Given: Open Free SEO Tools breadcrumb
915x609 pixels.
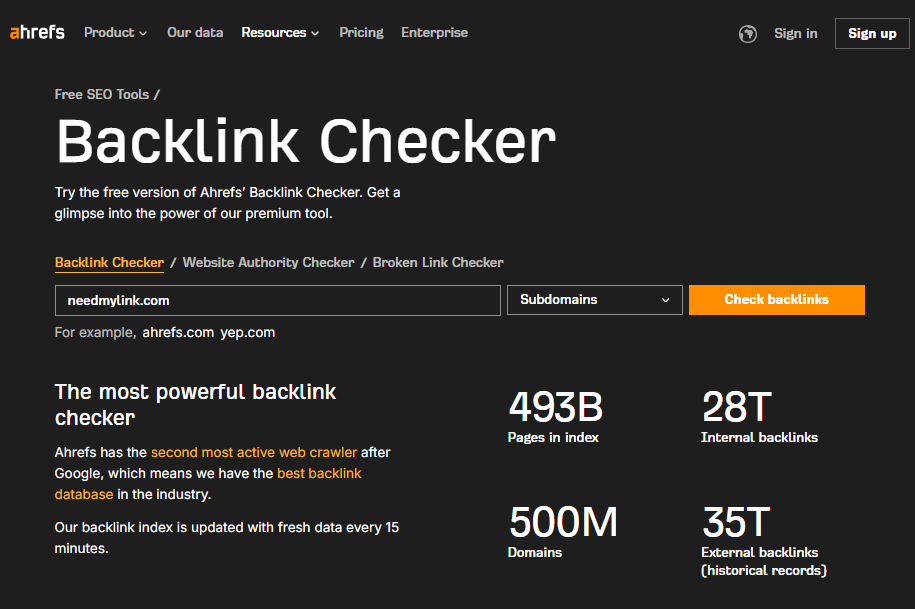Looking at the screenshot, I should pyautogui.click(x=102, y=94).
